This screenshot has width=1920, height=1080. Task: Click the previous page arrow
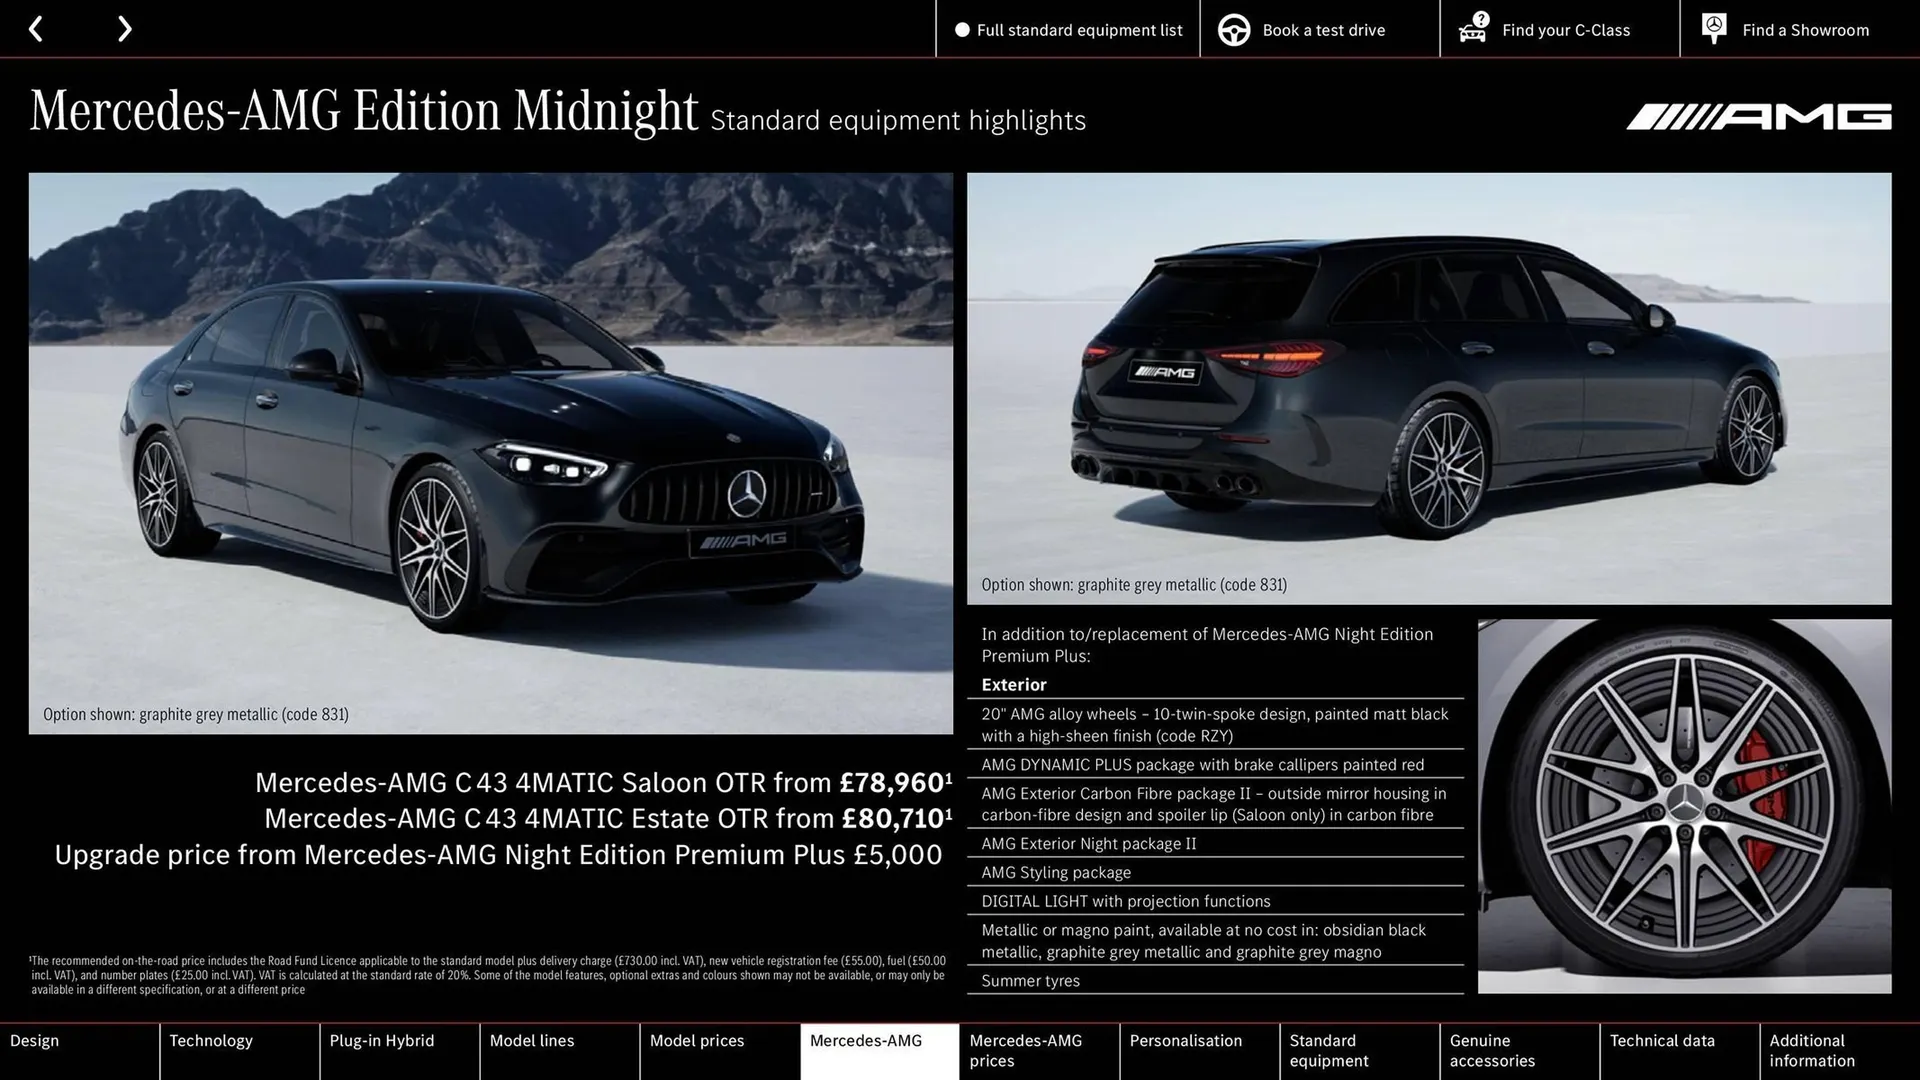(x=37, y=28)
